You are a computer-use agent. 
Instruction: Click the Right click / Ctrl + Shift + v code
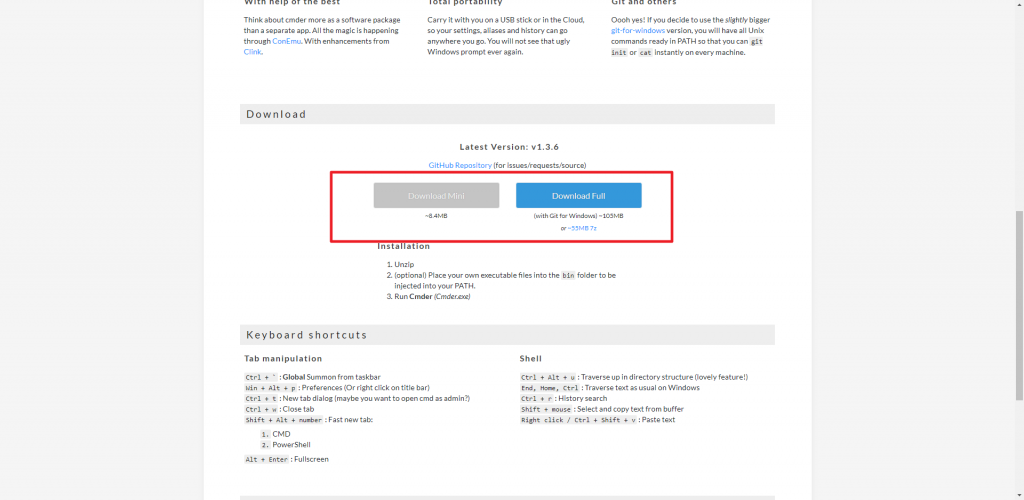tap(577, 420)
